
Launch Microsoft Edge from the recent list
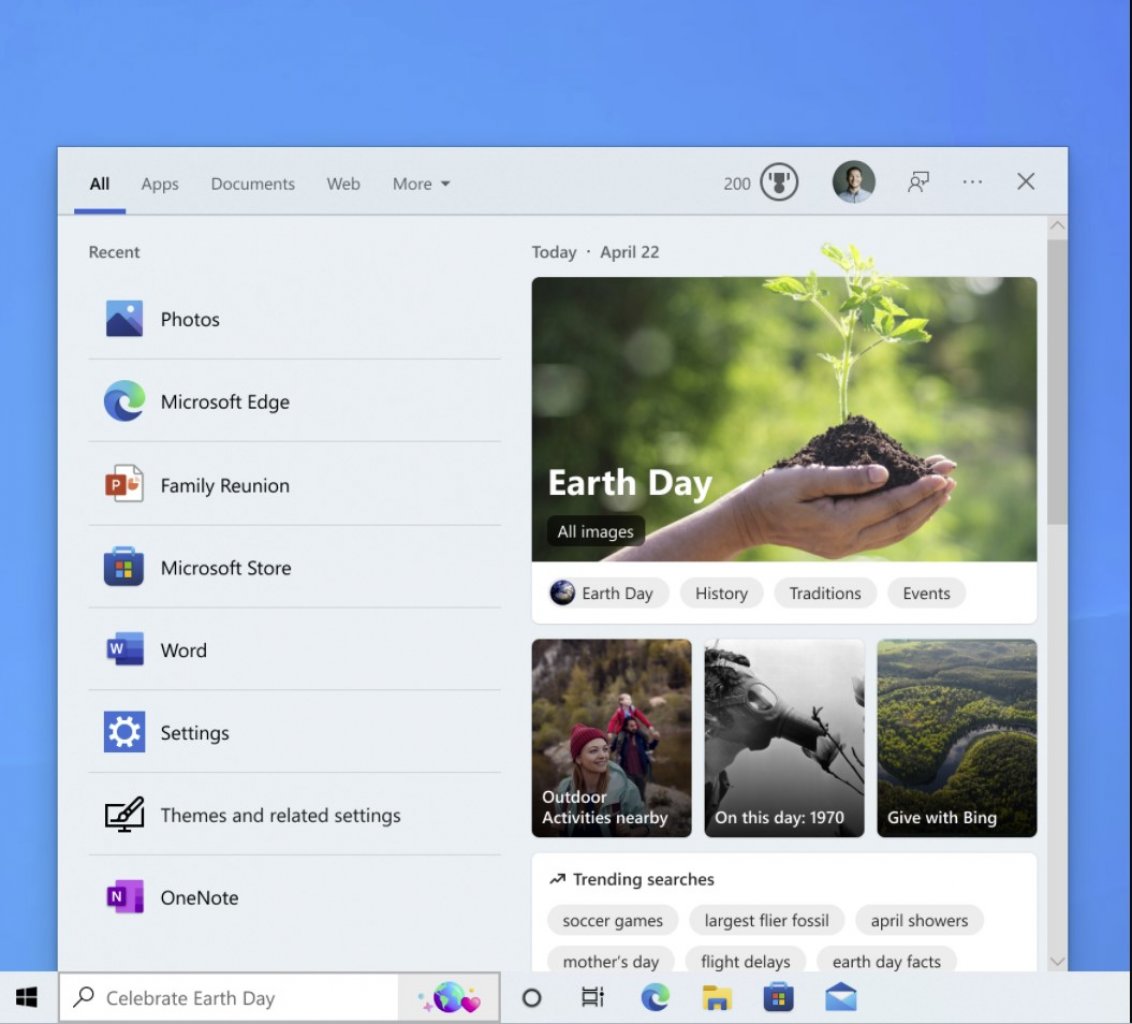tap(295, 401)
